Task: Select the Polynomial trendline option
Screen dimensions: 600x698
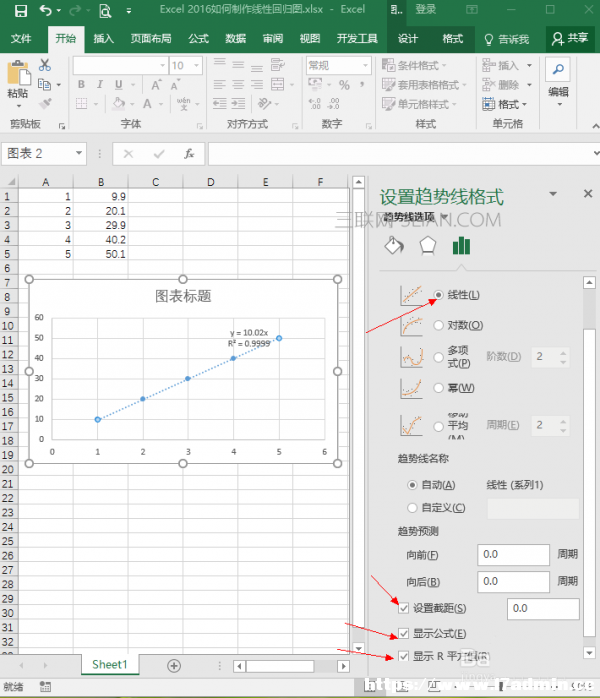Action: pyautogui.click(x=438, y=357)
